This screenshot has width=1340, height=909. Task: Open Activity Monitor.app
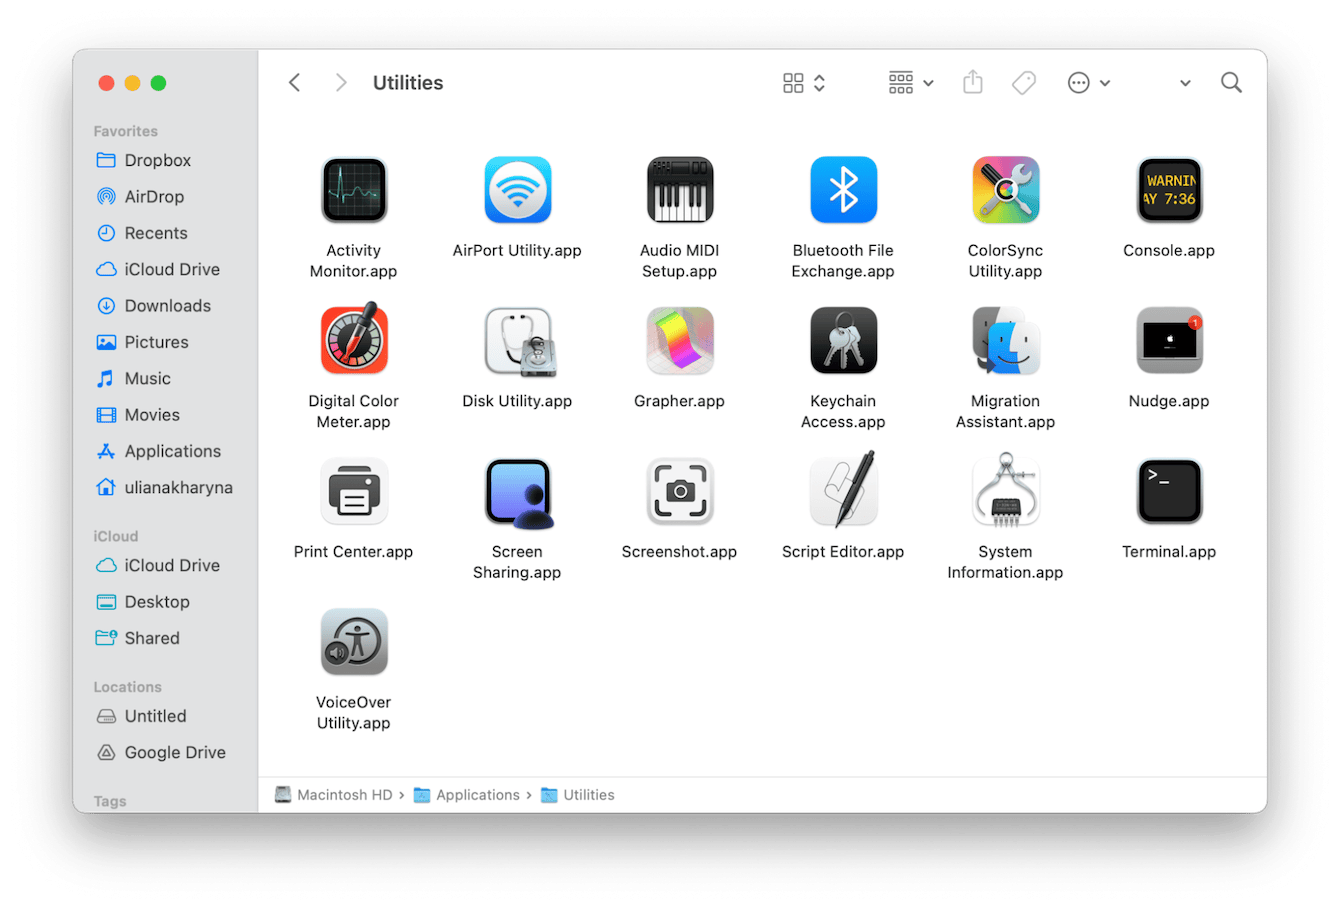[x=353, y=190]
